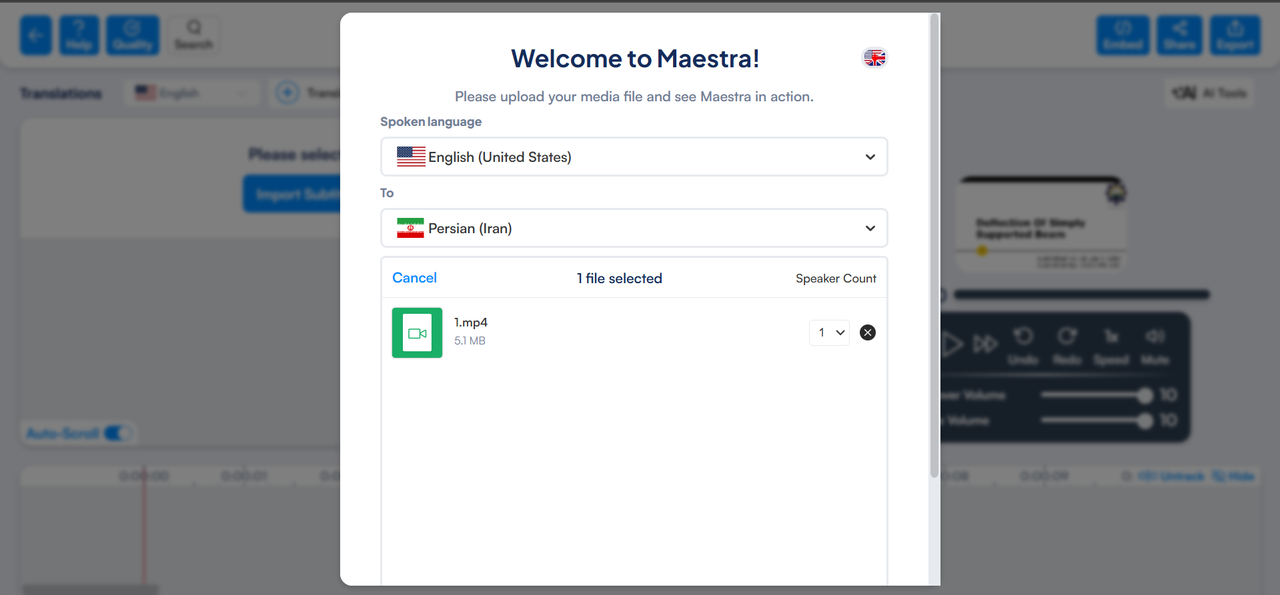This screenshot has width=1280, height=595.
Task: Click the Import Subtitles button behind the dialog
Action: click(x=292, y=194)
